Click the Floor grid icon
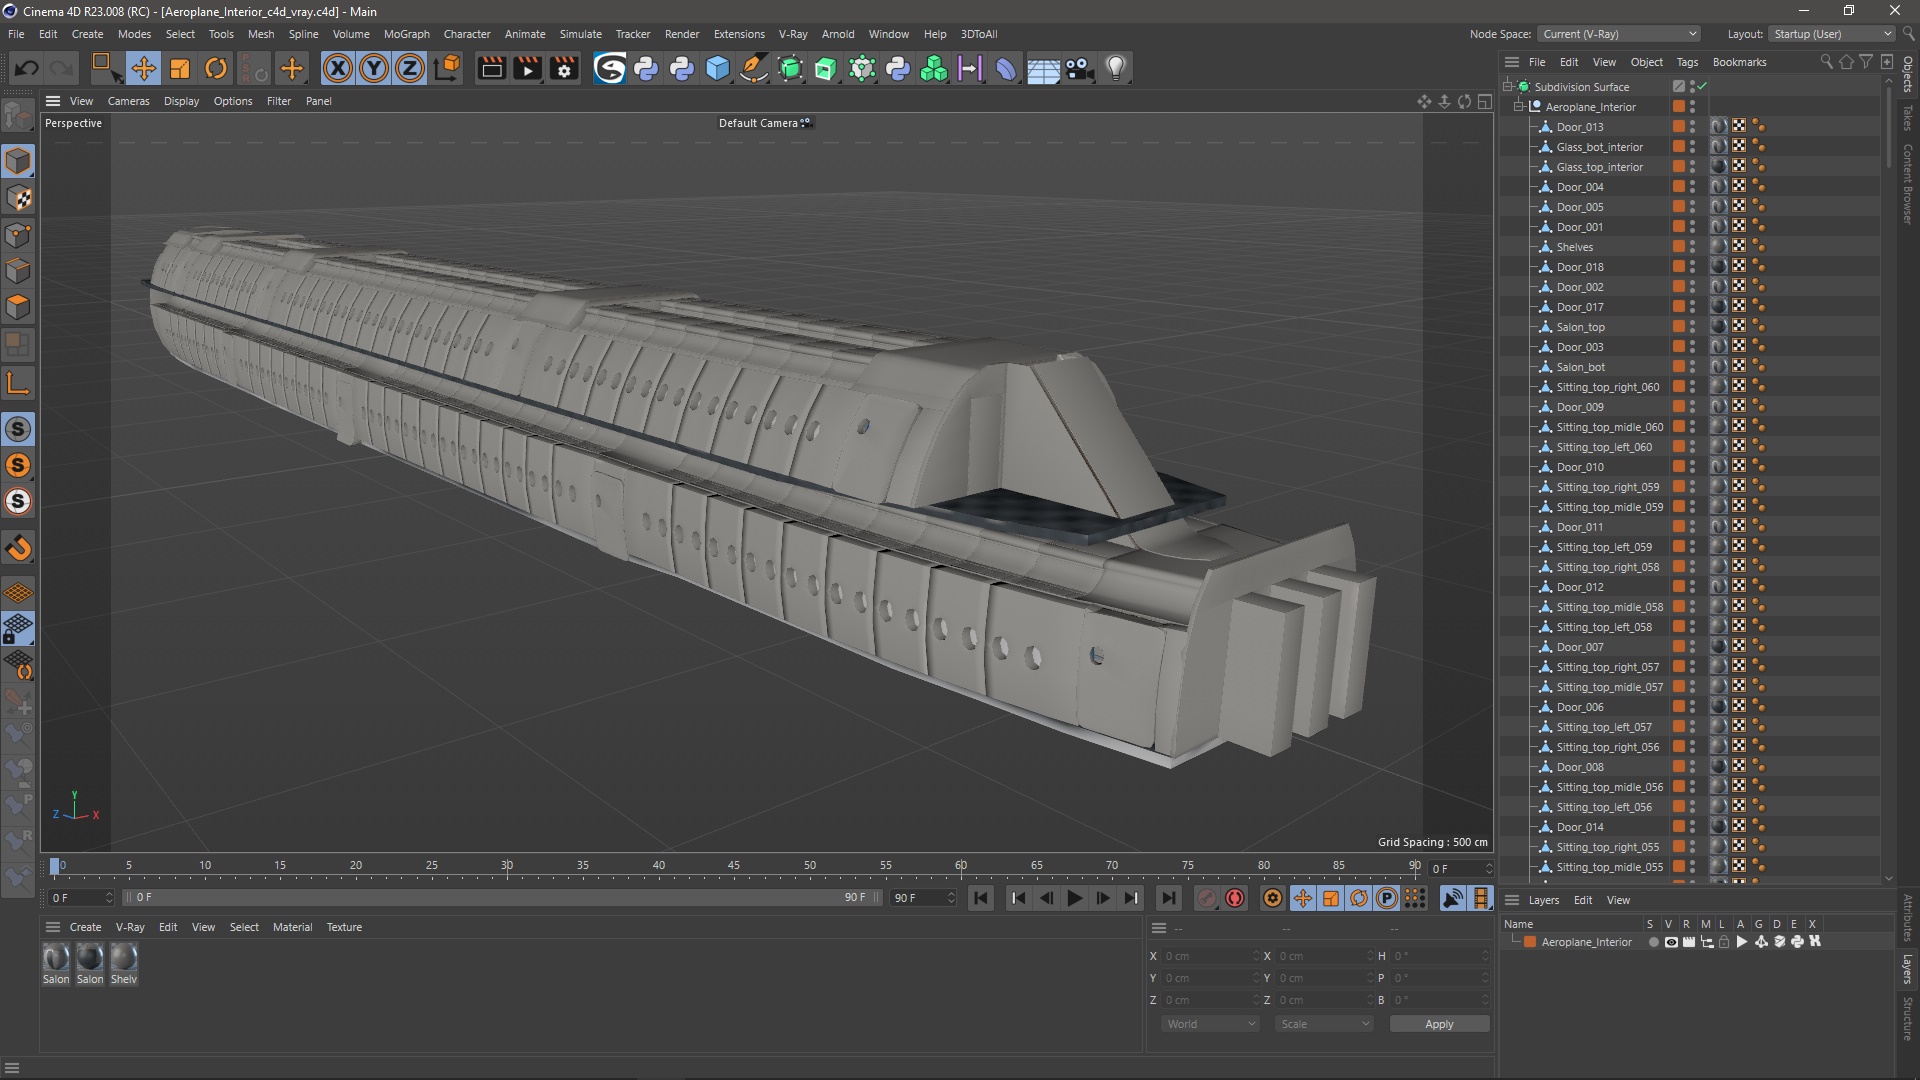The width and height of the screenshot is (1920, 1080). [x=1043, y=68]
